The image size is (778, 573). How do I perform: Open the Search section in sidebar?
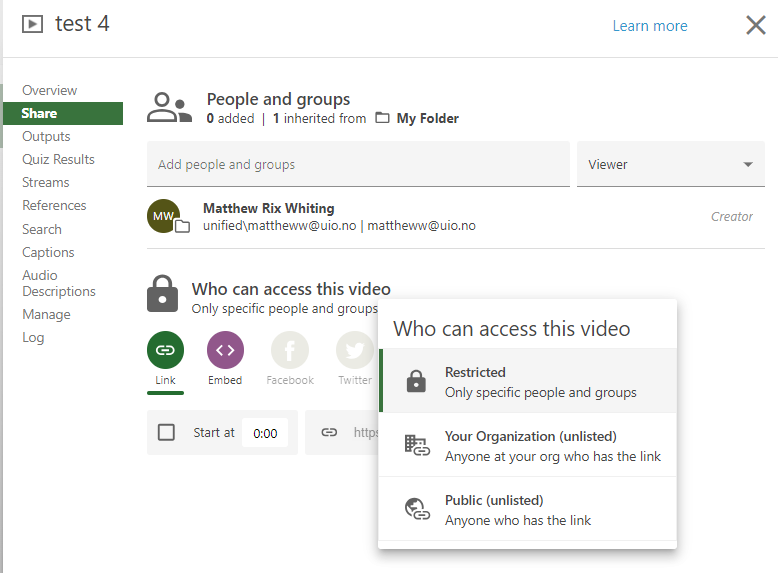tap(42, 229)
